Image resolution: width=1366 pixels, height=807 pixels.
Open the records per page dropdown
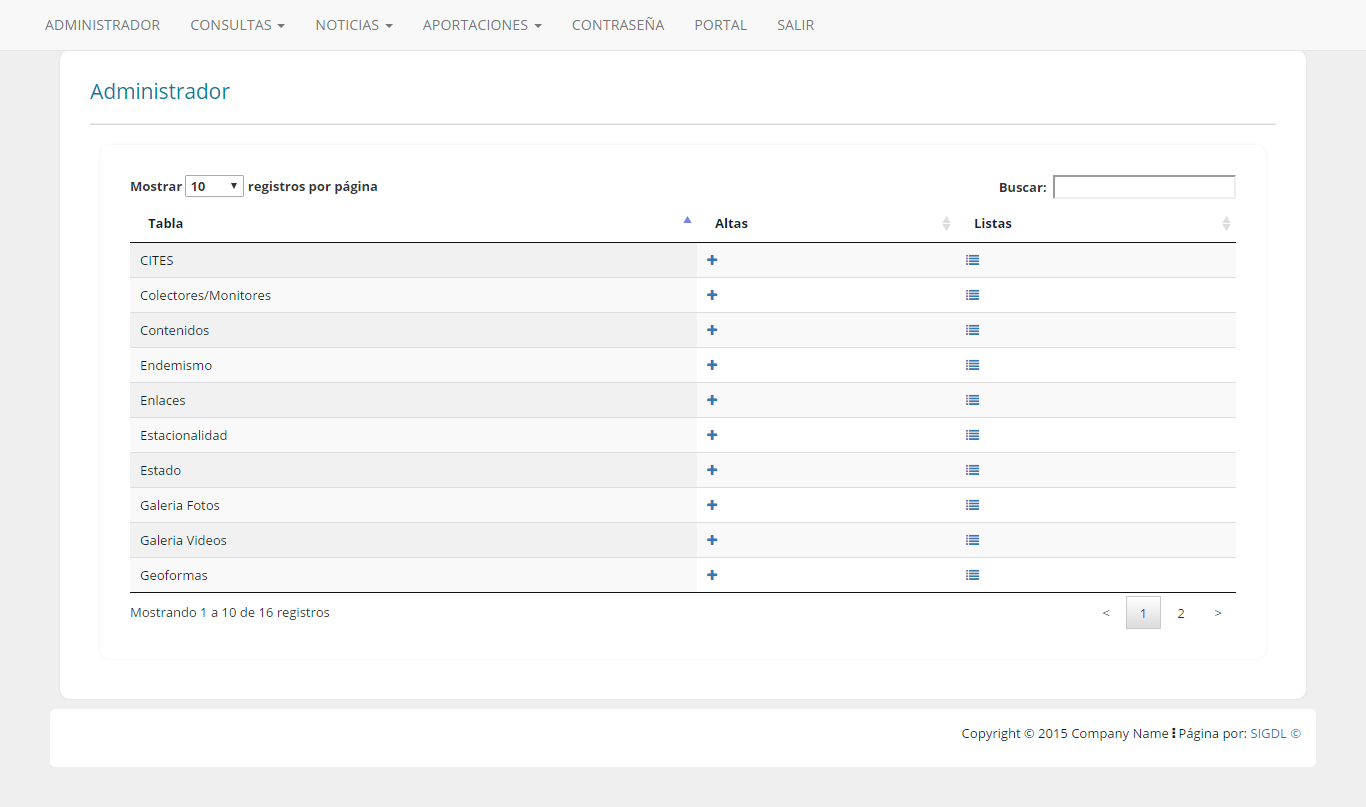click(x=214, y=186)
